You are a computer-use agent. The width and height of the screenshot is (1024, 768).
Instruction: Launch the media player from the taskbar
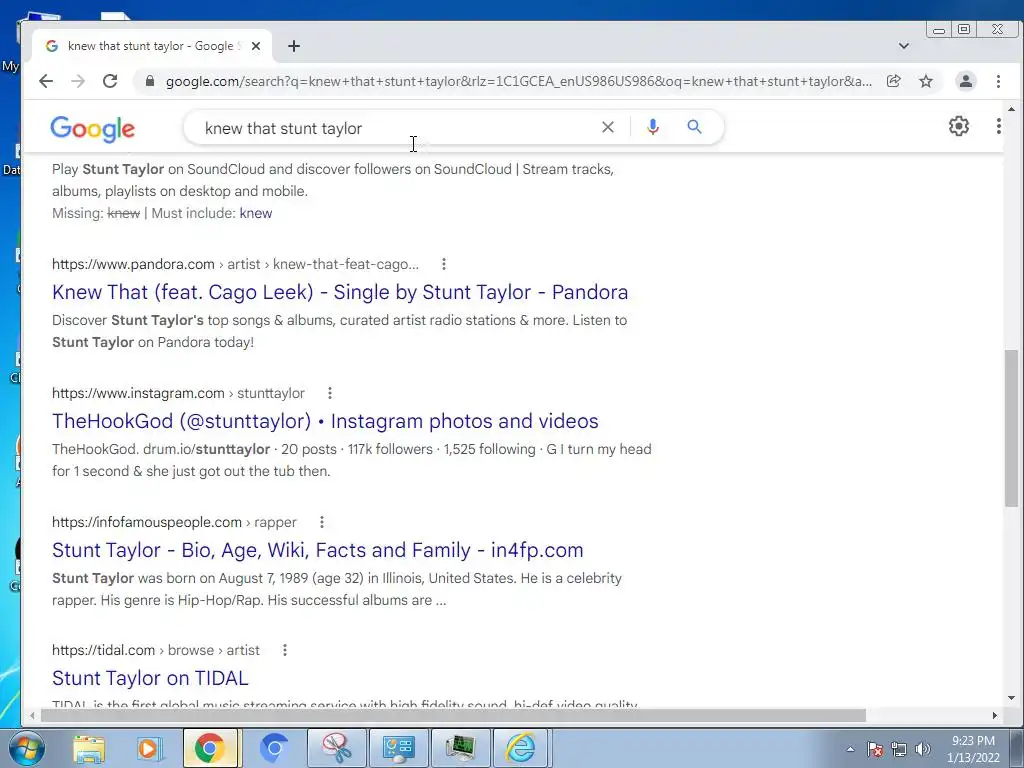coord(149,748)
